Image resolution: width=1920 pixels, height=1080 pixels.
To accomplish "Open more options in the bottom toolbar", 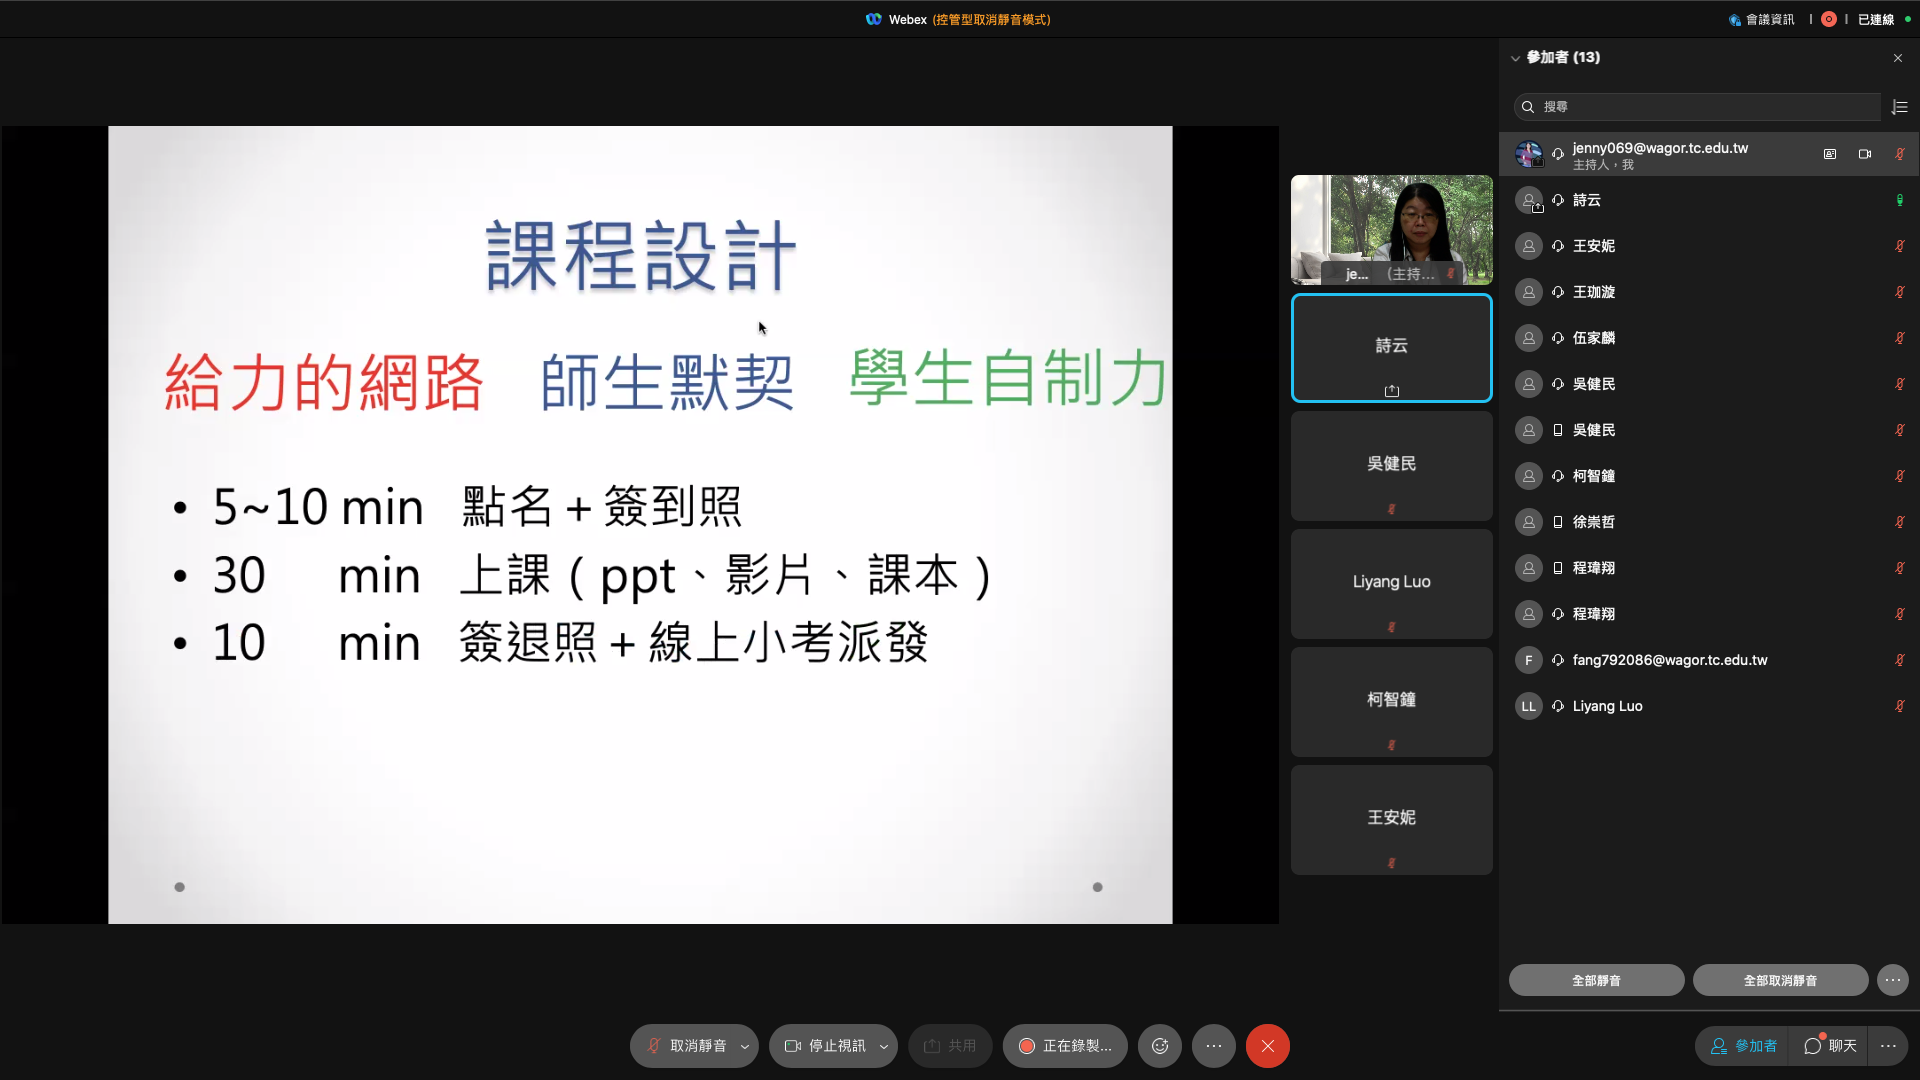I will coord(1214,1046).
